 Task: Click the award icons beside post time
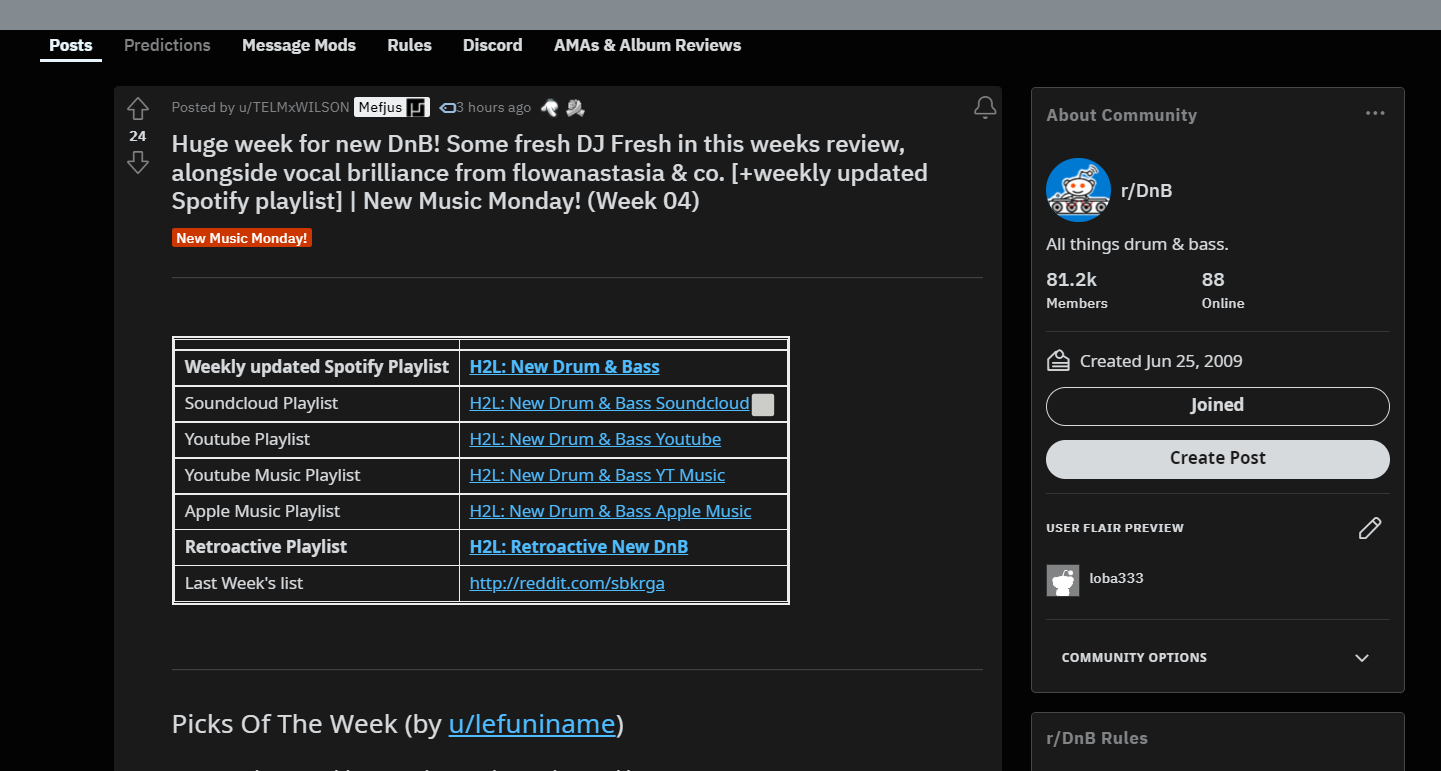click(x=563, y=108)
